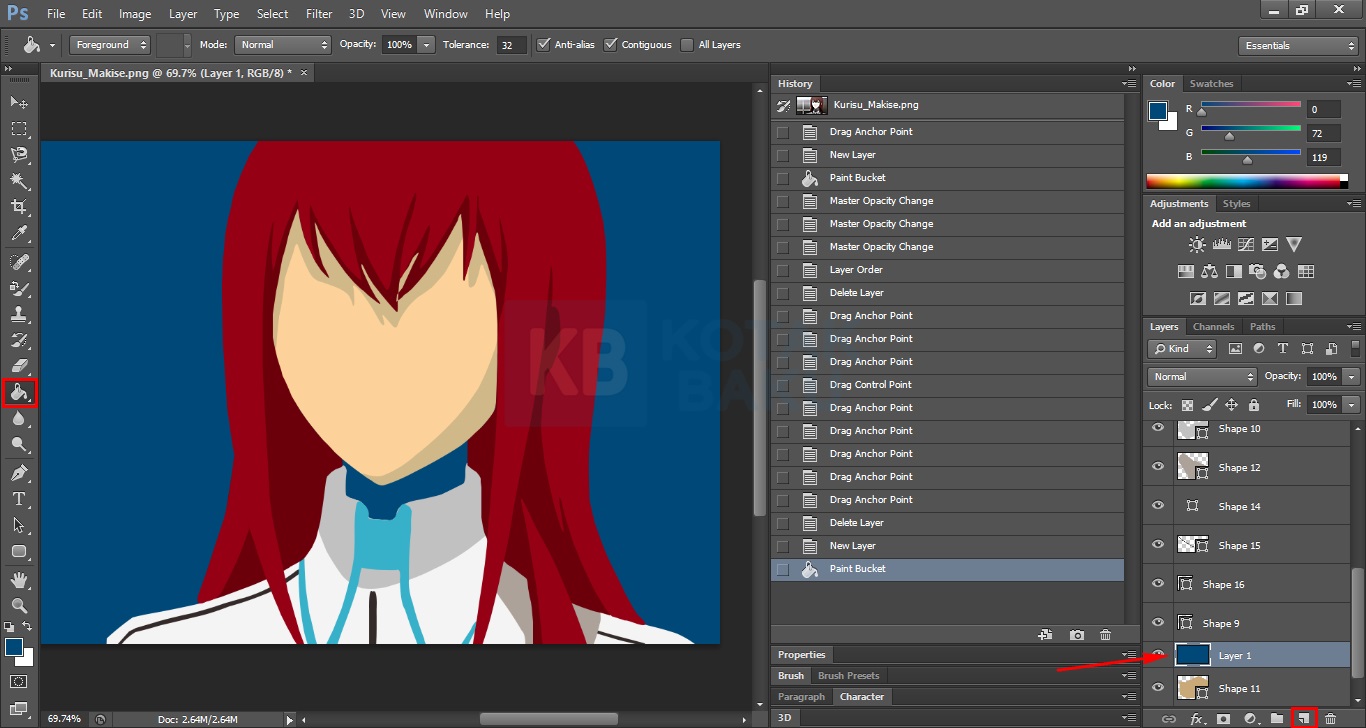Create a new snapshot in the History panel

(1077, 634)
